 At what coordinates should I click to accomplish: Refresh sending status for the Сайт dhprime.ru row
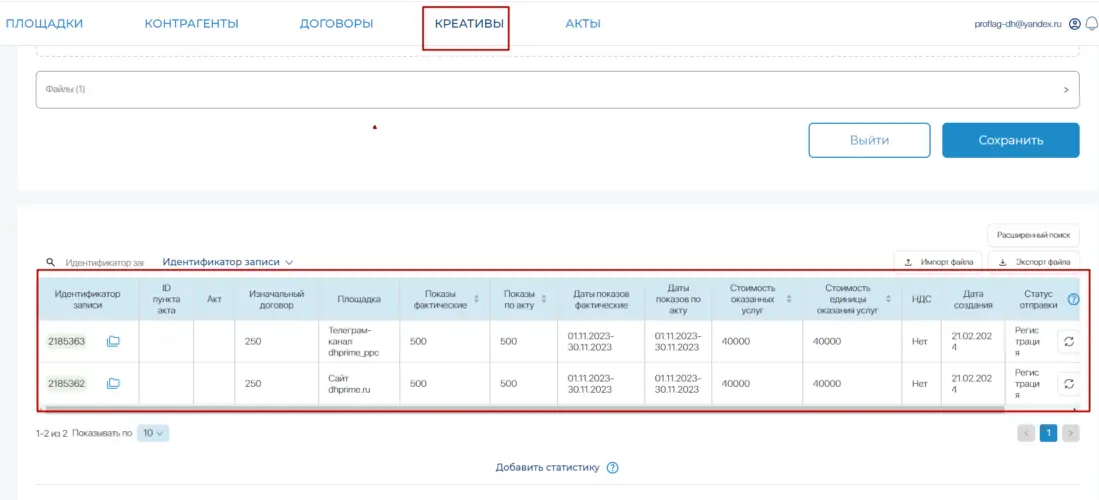click(1068, 383)
